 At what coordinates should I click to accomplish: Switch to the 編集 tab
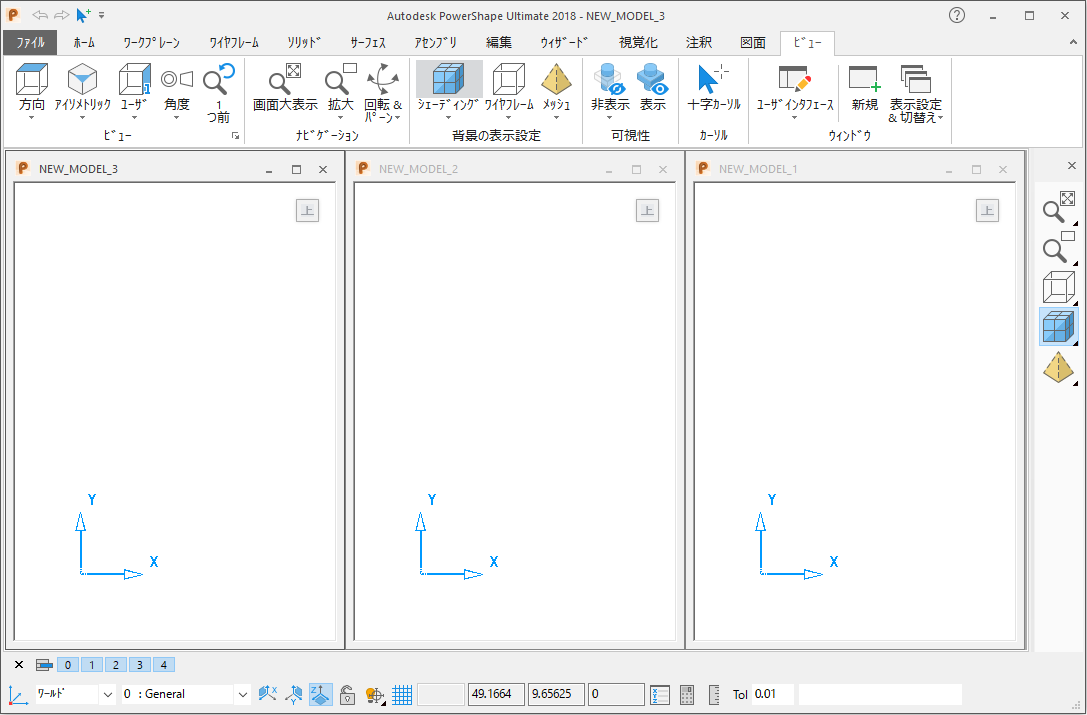(x=498, y=42)
